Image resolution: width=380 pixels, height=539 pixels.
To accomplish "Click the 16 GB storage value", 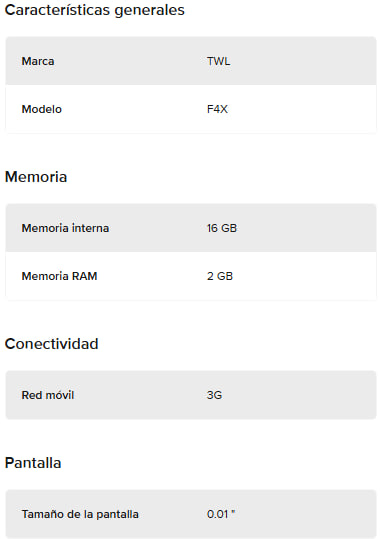I will point(222,228).
